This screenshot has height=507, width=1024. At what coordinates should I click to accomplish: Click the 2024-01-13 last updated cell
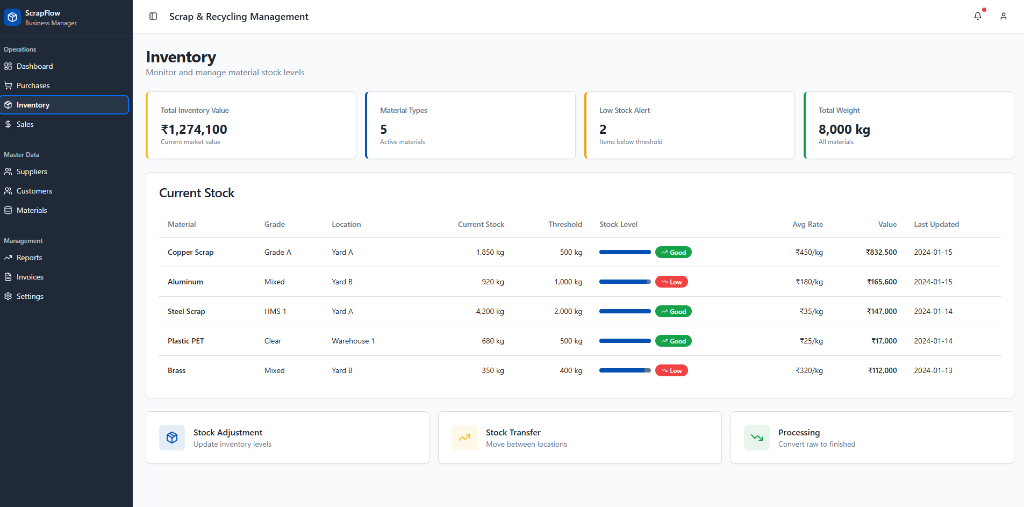tap(933, 370)
